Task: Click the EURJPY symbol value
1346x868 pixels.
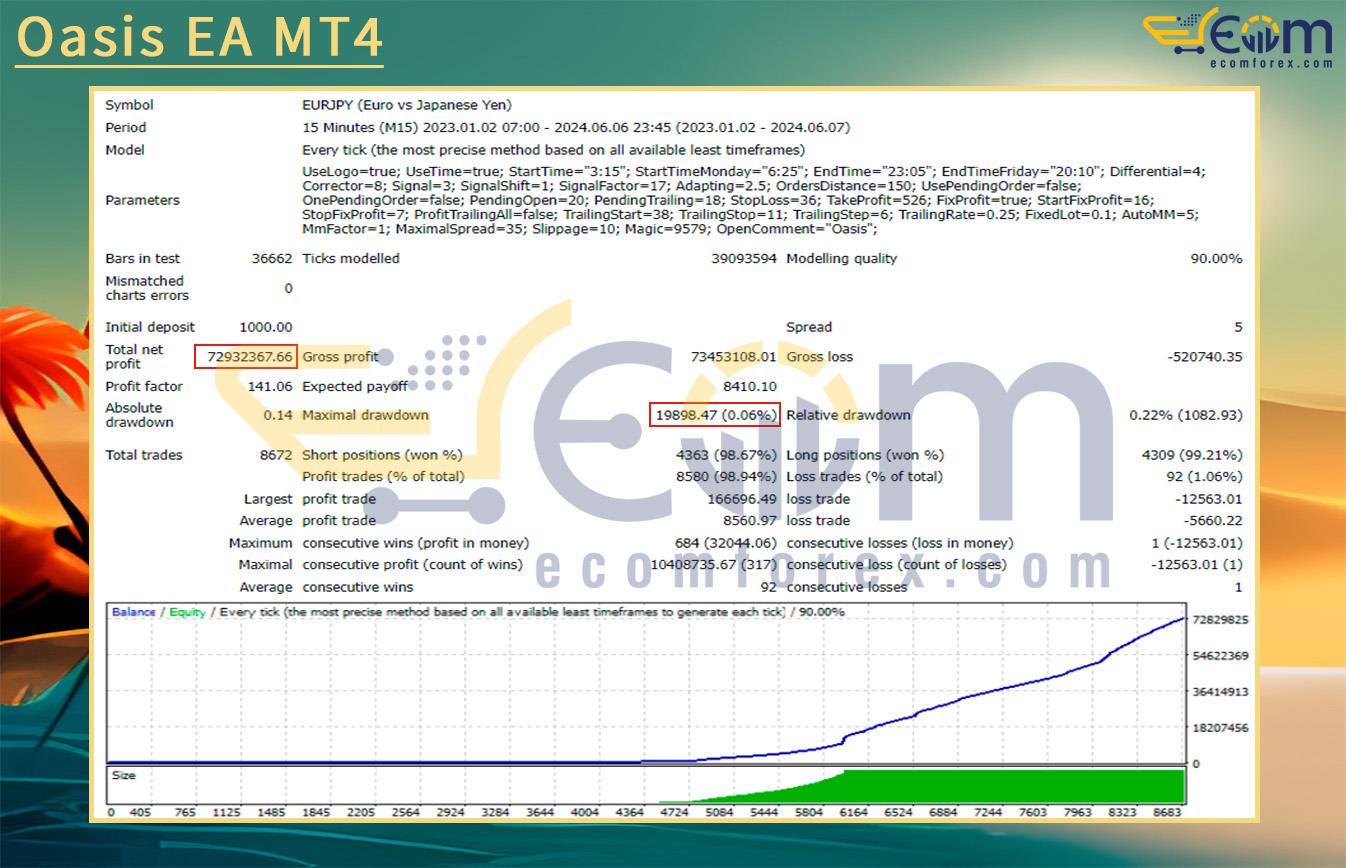Action: coord(406,105)
